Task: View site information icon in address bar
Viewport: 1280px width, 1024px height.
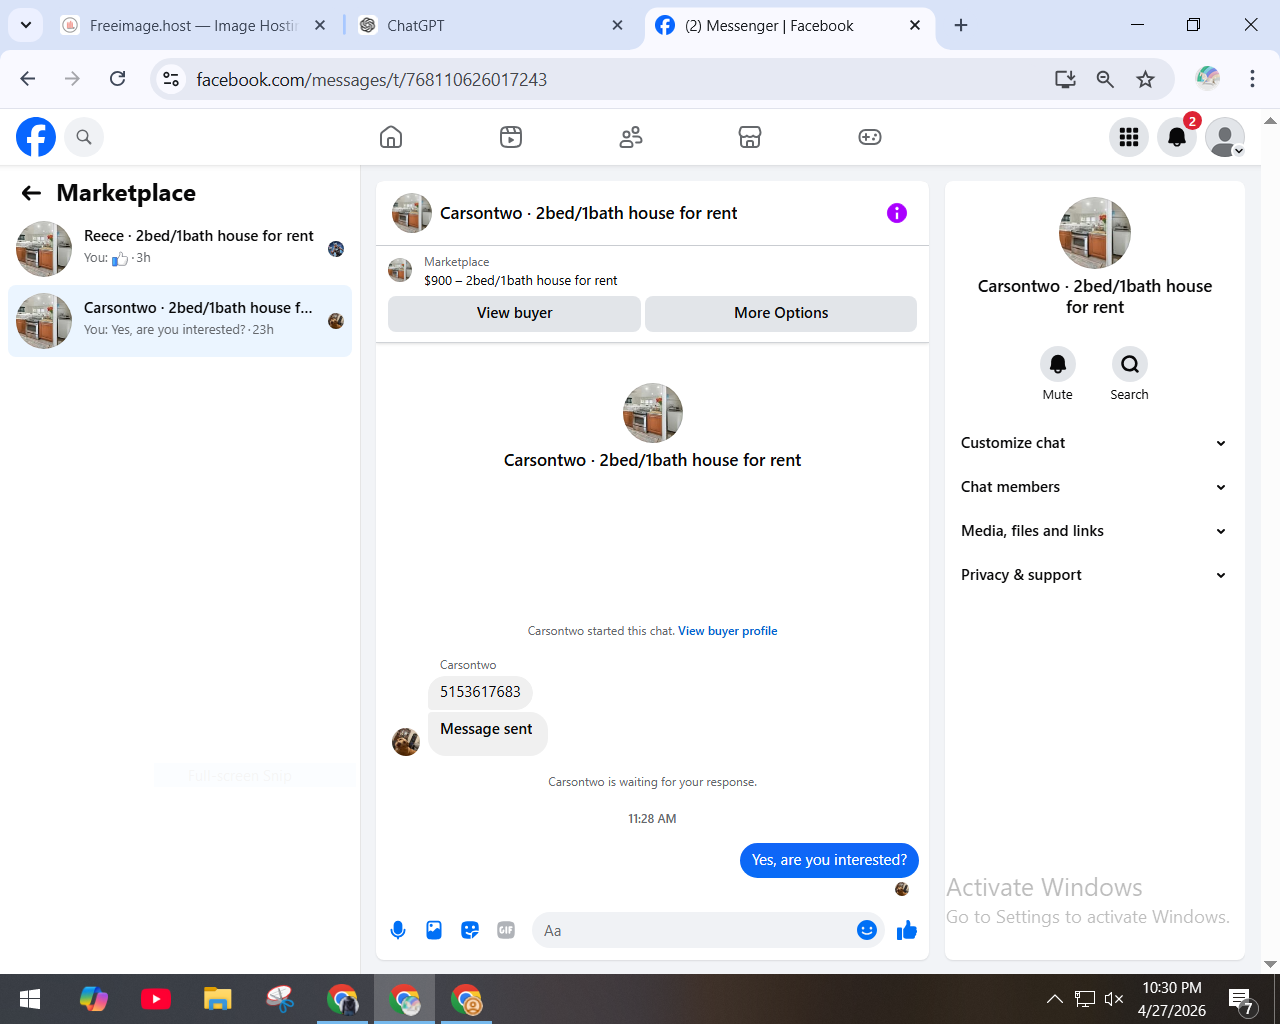Action: point(172,79)
